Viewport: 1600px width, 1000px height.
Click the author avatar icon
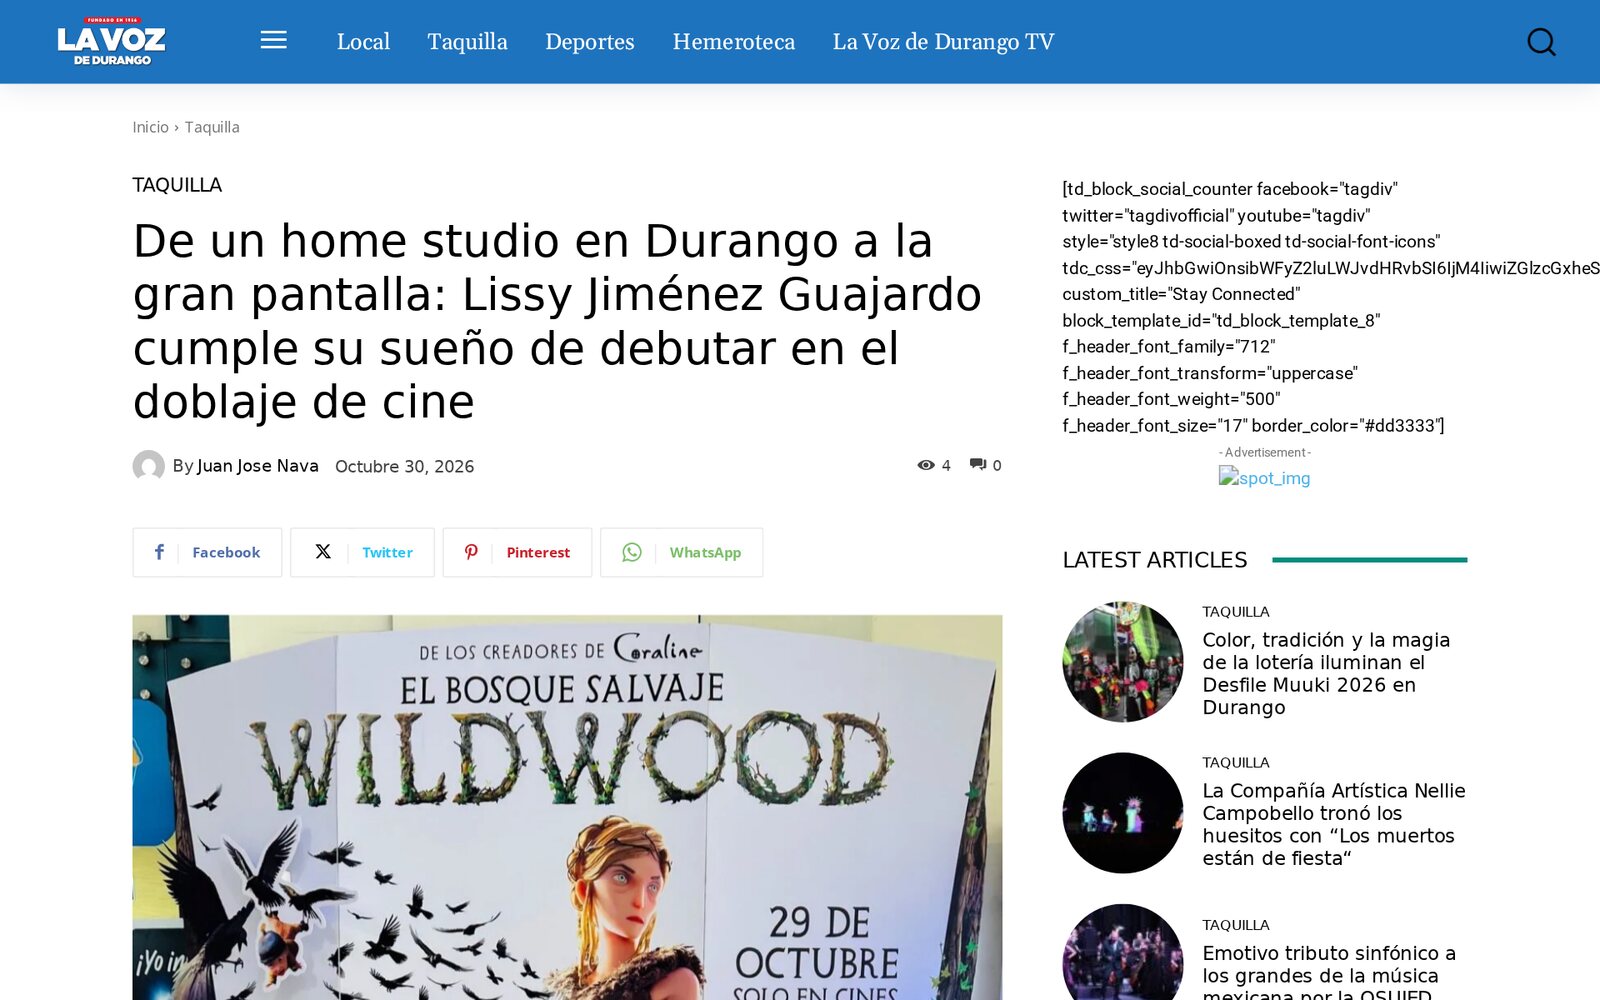click(148, 466)
